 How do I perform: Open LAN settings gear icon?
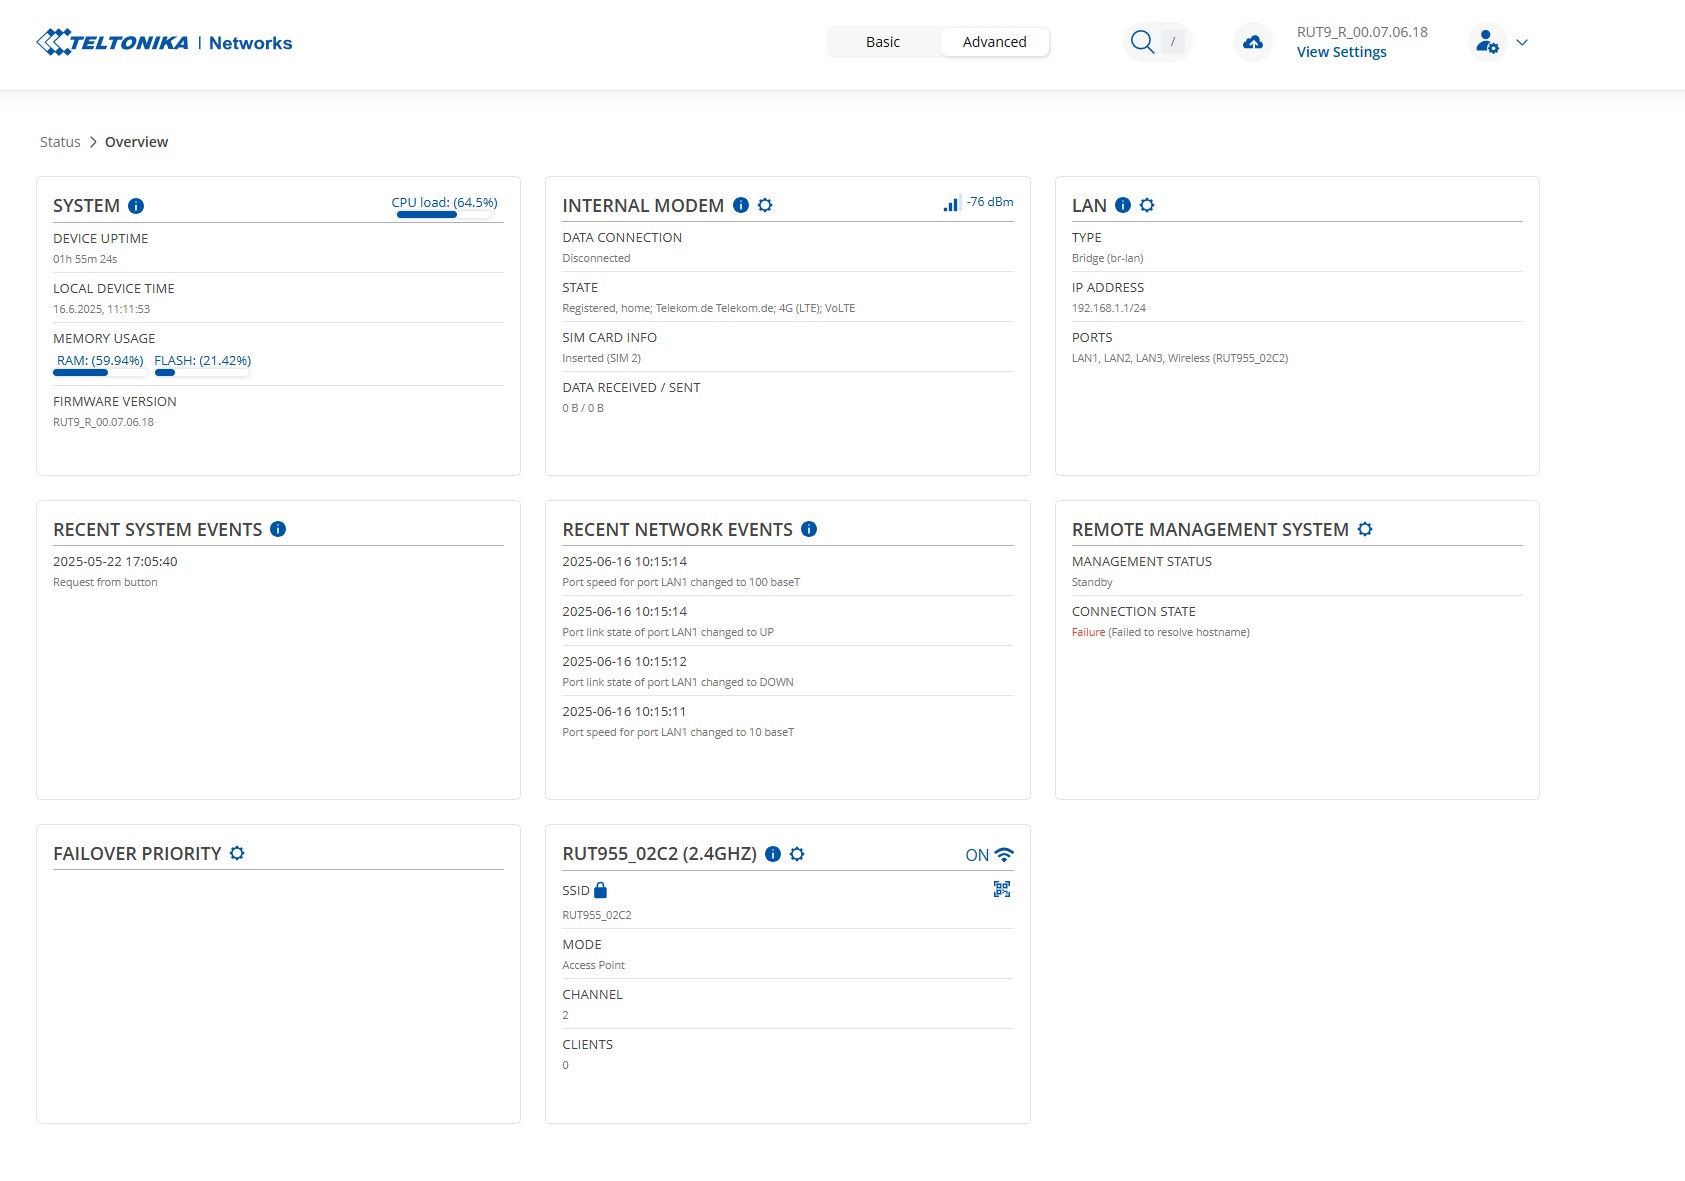coord(1147,205)
